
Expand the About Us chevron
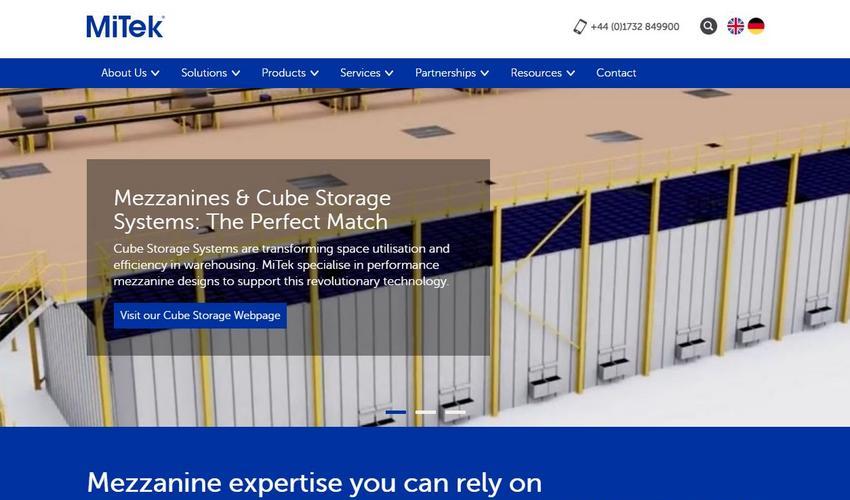(x=155, y=73)
